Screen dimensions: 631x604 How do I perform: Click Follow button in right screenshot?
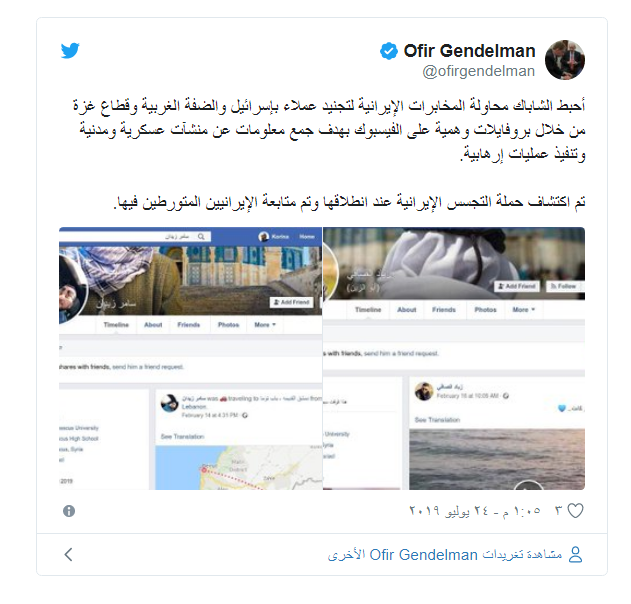tap(563, 286)
